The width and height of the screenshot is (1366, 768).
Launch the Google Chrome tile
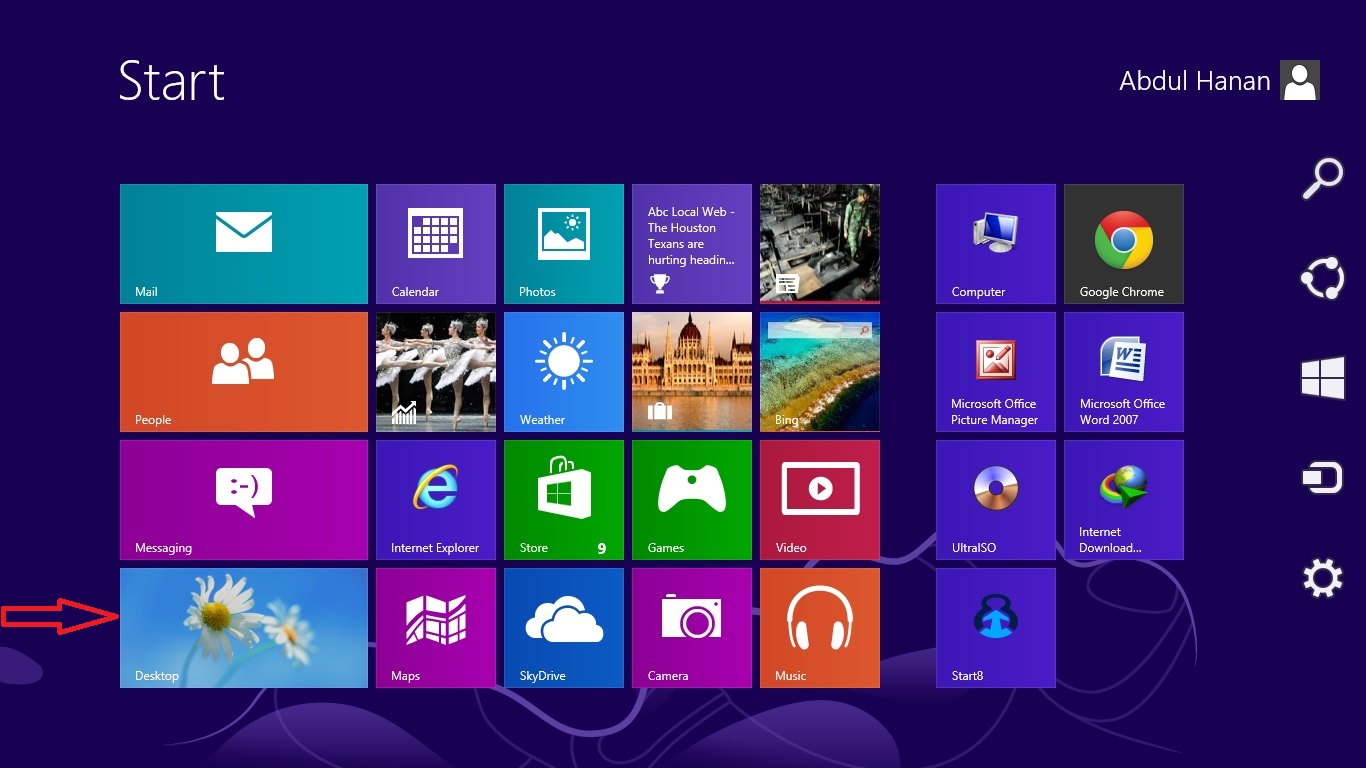[x=1124, y=244]
